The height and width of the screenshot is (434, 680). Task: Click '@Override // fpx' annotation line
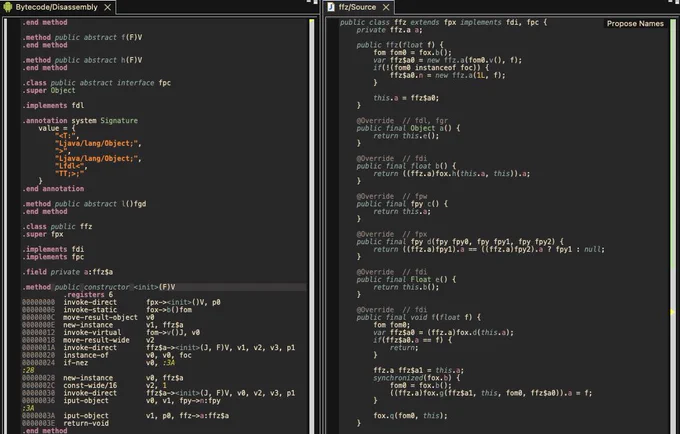(392, 234)
